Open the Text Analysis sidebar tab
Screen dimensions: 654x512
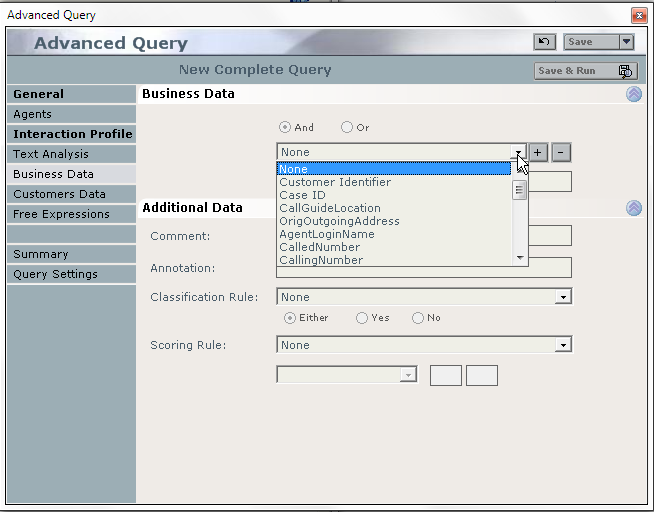(x=51, y=154)
